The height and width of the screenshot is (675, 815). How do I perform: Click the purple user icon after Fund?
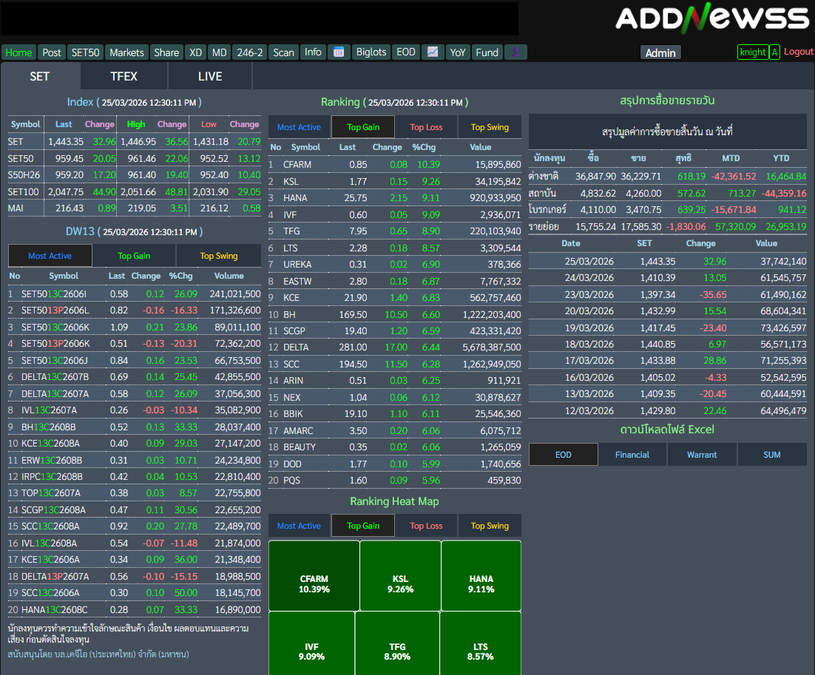point(515,52)
